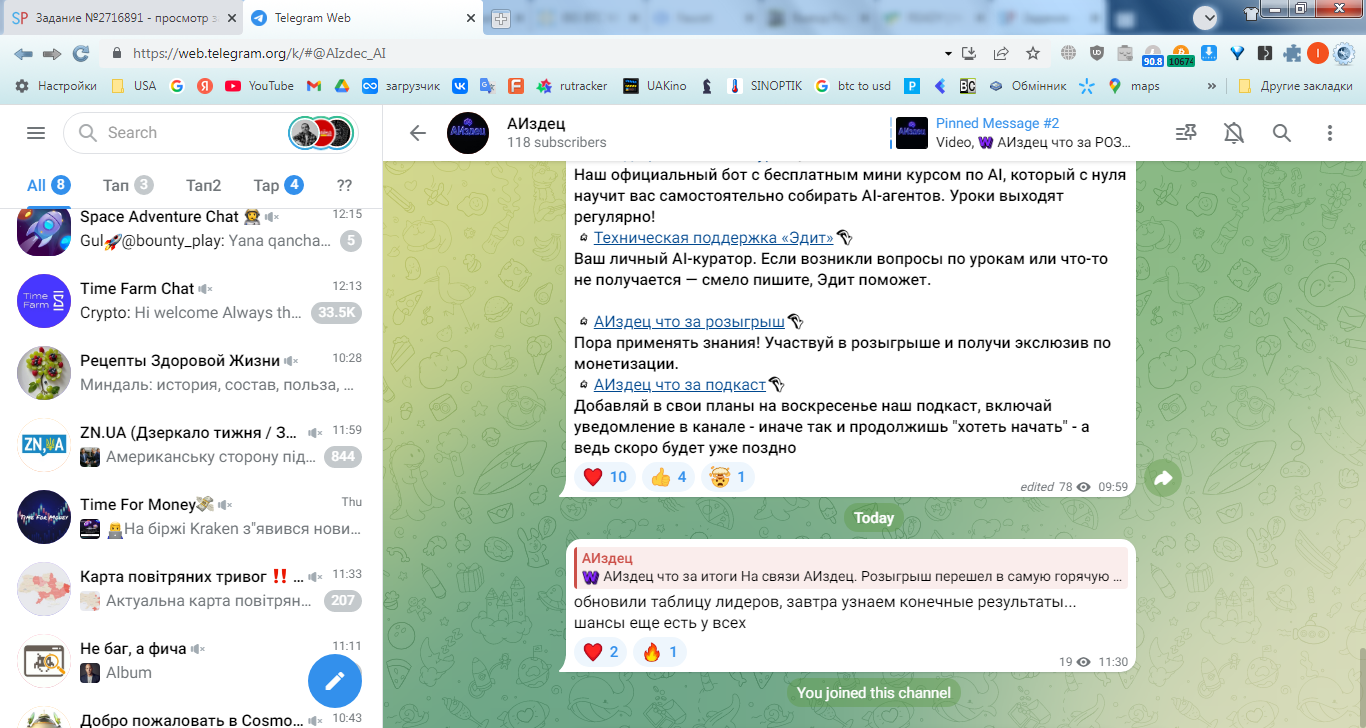Image resolution: width=1366 pixels, height=728 pixels.
Task: Open the Telegram hamburger main menu
Action: (36, 133)
